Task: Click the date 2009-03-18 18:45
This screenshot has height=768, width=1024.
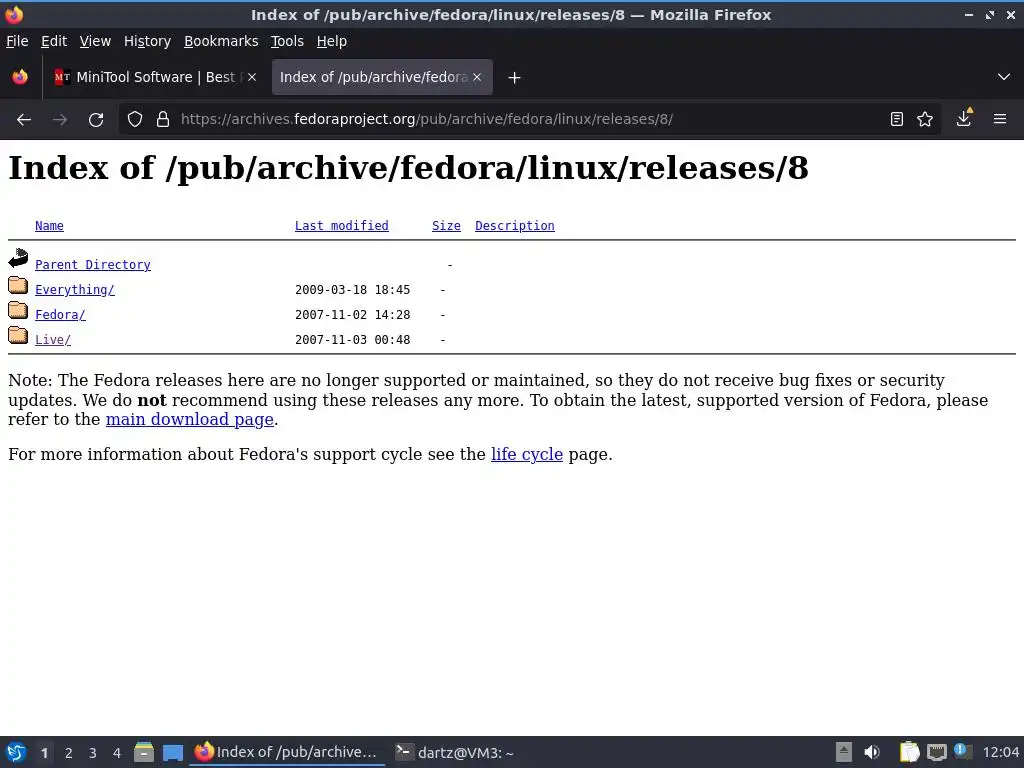Action: point(353,290)
